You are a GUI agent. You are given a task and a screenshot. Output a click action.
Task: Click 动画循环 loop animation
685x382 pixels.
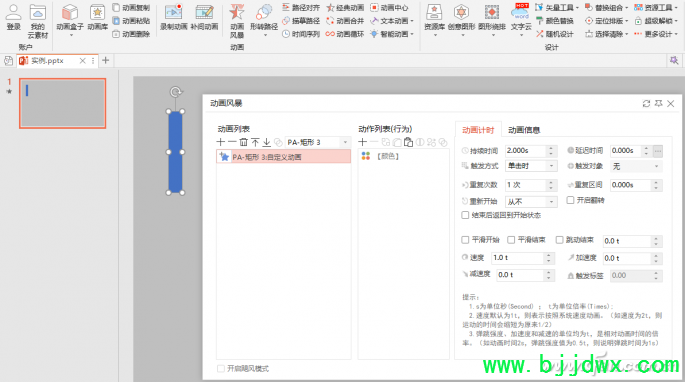(345, 34)
